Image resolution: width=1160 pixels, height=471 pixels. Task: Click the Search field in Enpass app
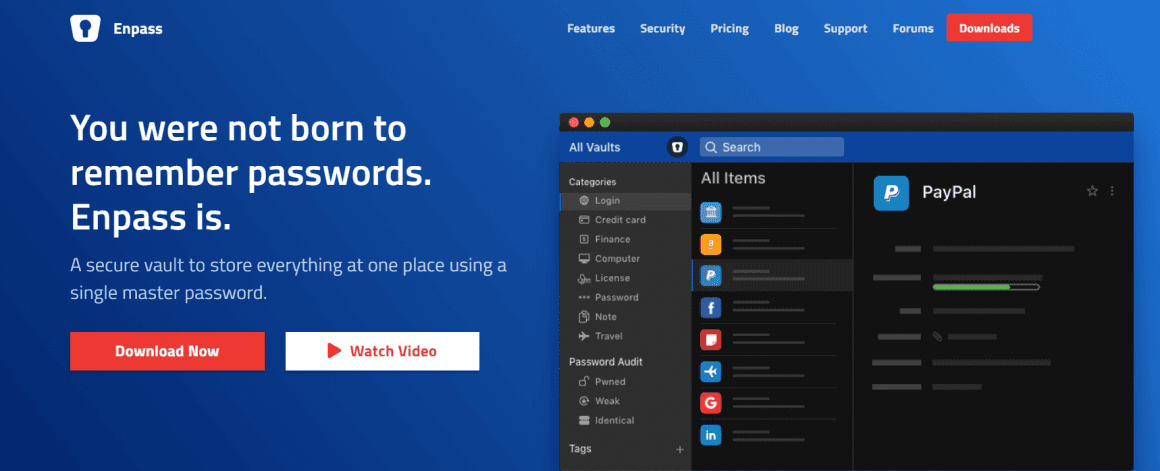point(771,148)
